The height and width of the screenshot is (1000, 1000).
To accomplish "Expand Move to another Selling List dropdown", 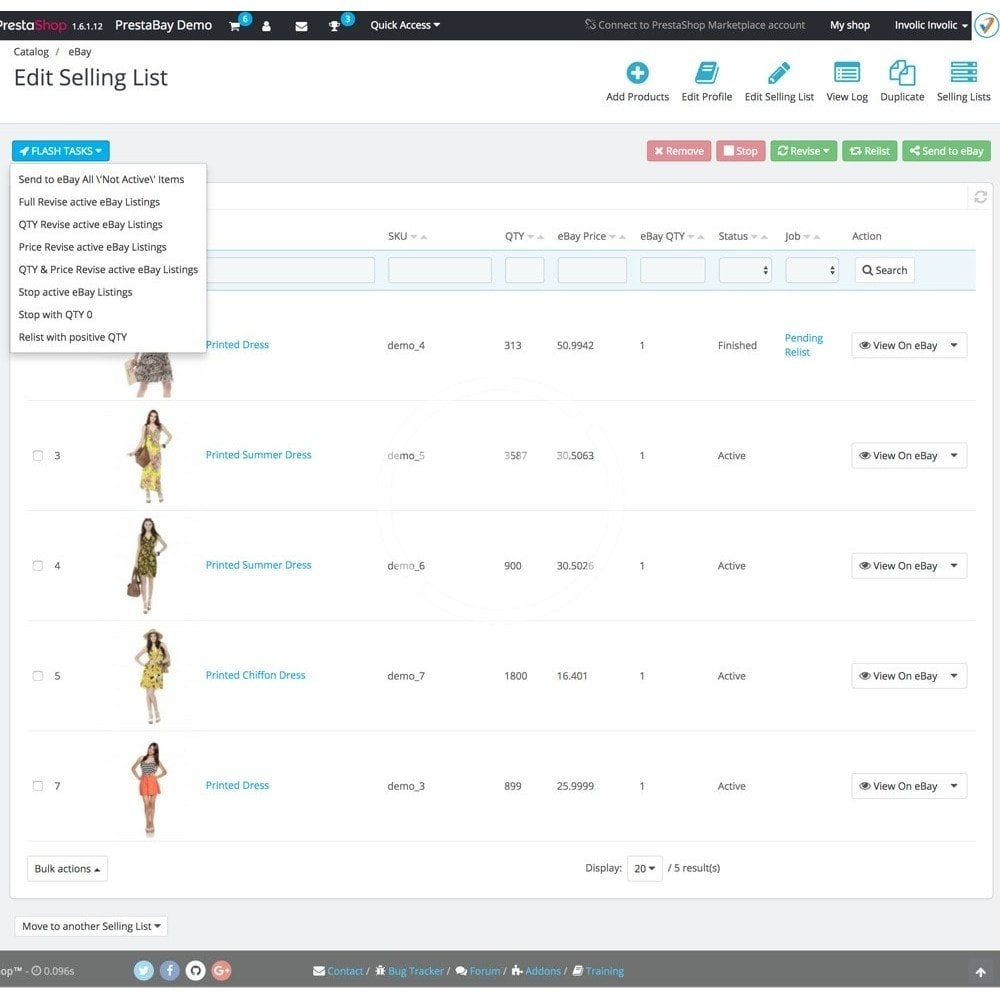I will (x=91, y=926).
